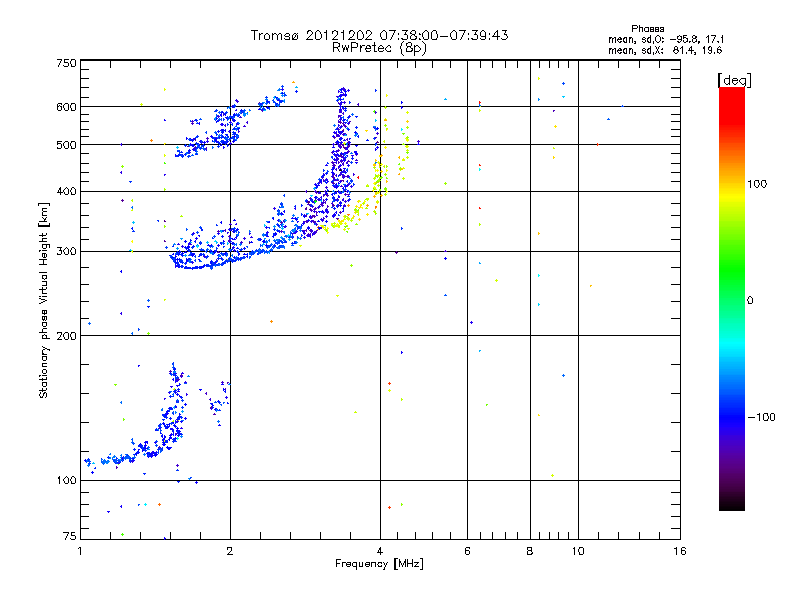This screenshot has width=800, height=600.
Task: Click the x-axis '8' tick label
Action: 530,551
